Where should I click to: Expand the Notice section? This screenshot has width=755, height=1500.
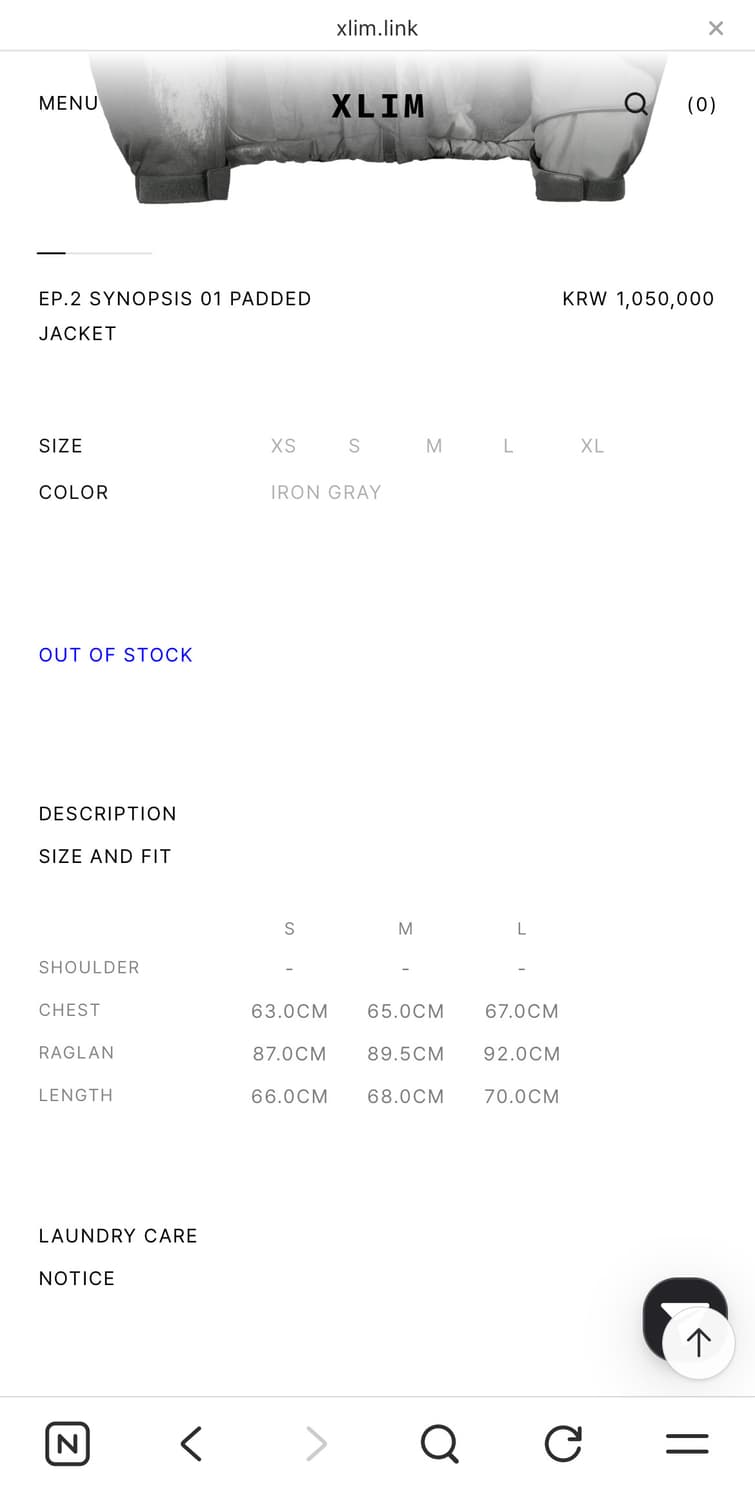click(77, 1278)
